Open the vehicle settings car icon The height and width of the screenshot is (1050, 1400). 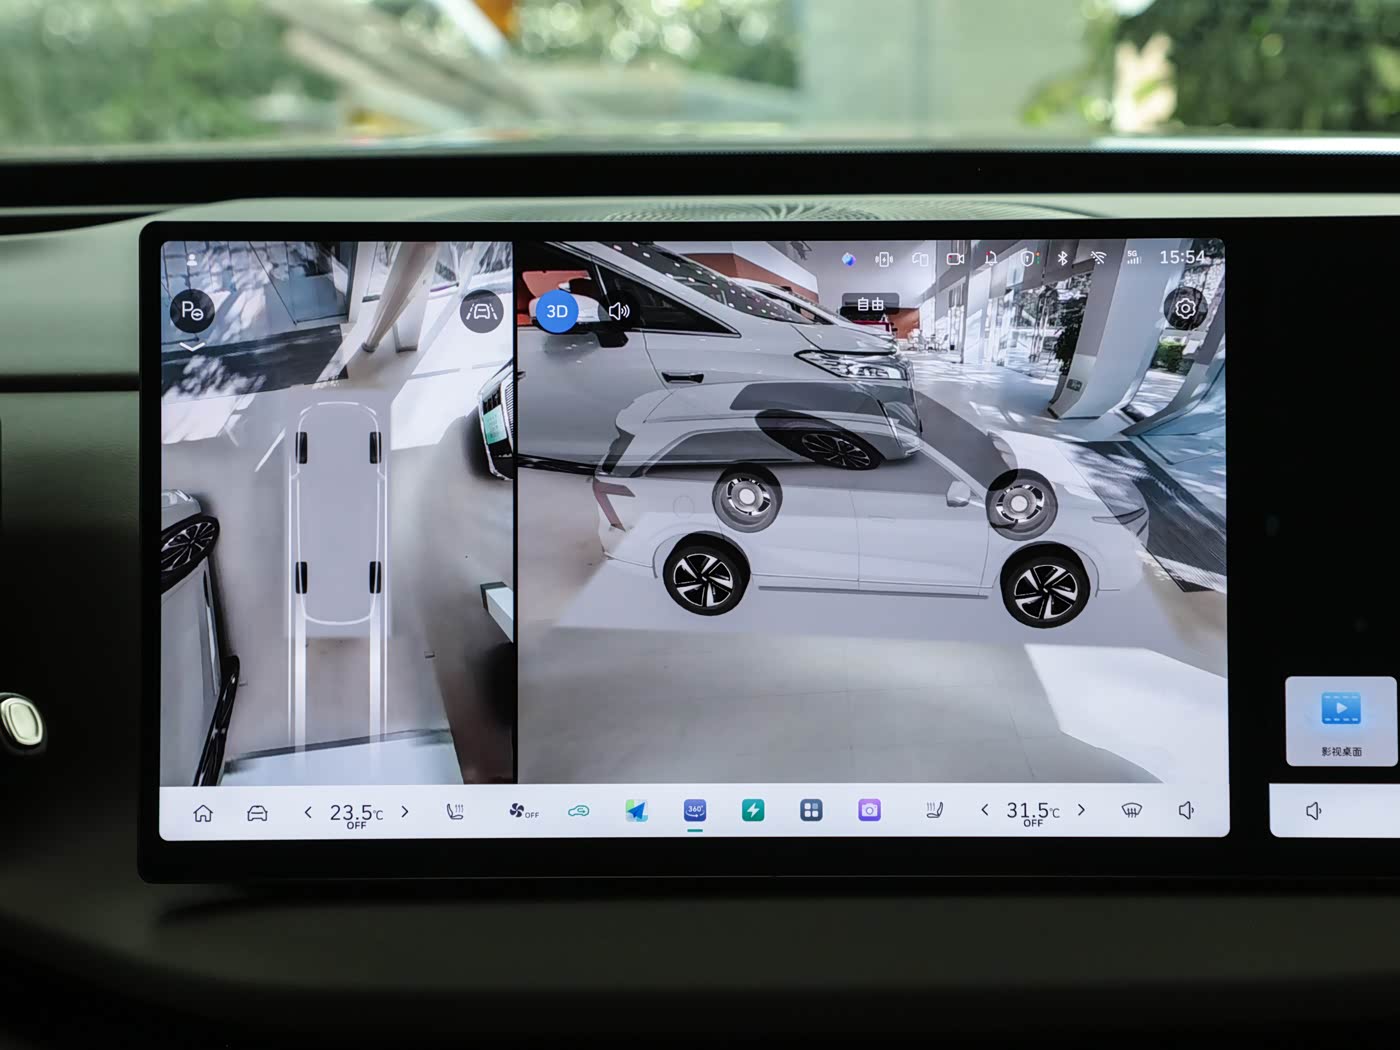coord(257,812)
